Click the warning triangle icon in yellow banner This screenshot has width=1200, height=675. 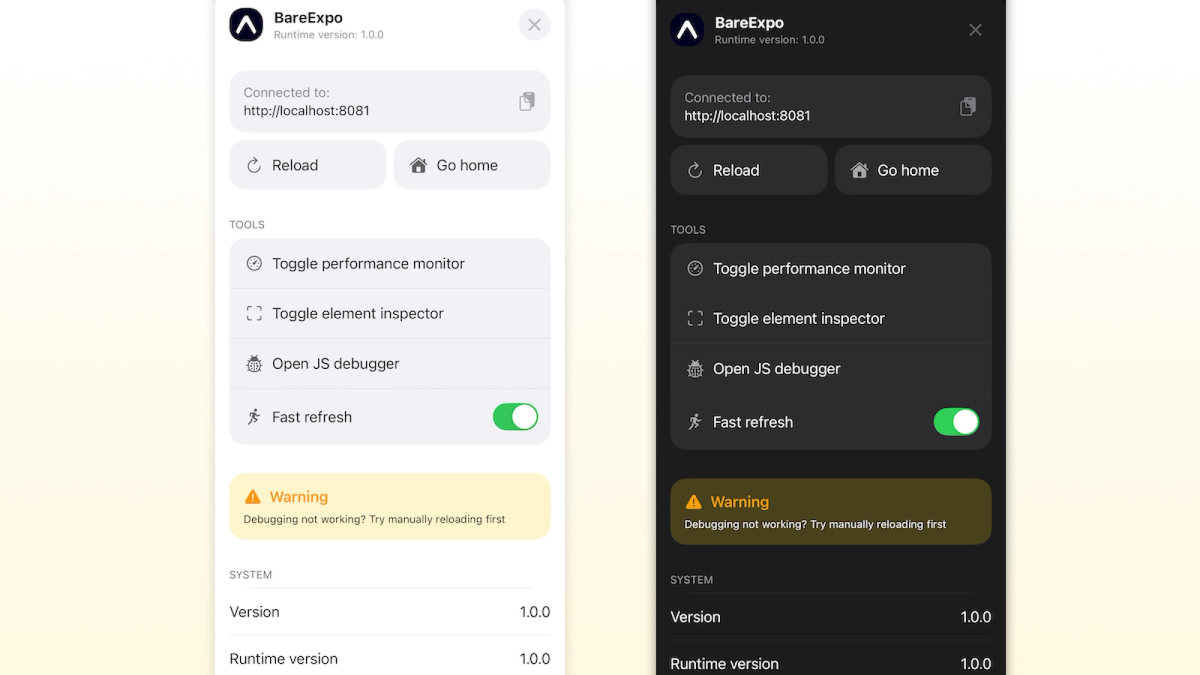click(x=252, y=496)
